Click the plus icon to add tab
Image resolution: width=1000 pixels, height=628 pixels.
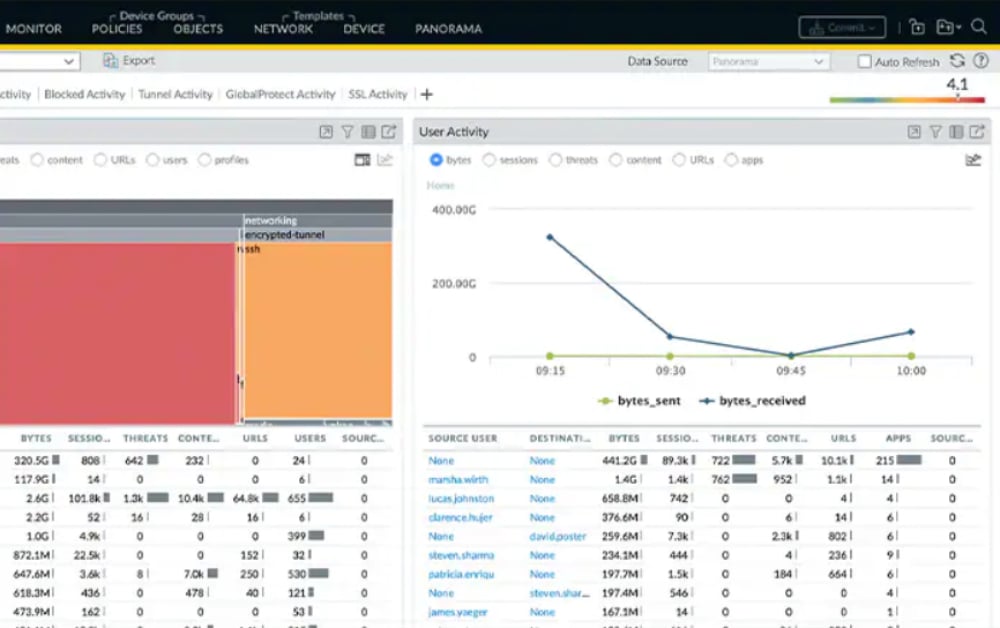427,94
